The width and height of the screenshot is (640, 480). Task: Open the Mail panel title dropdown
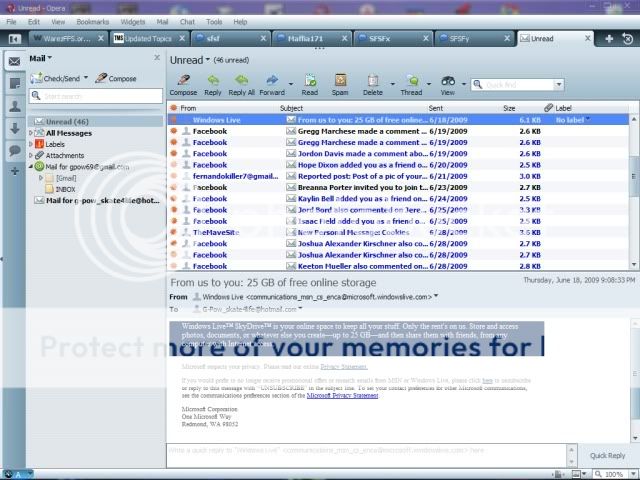[x=50, y=58]
